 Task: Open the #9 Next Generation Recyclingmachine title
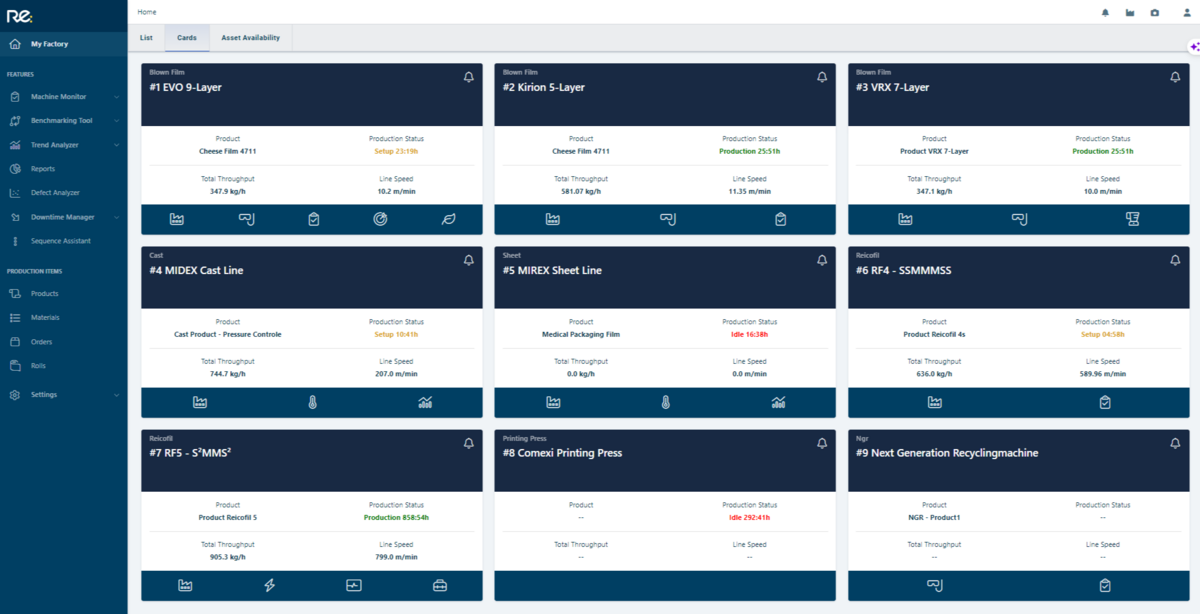click(x=947, y=453)
